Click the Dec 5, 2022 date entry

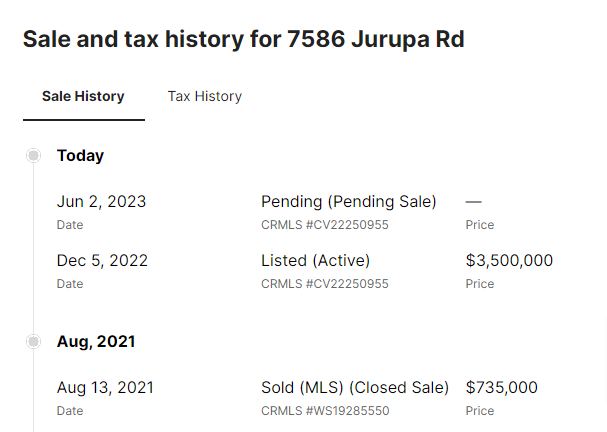[x=102, y=260]
